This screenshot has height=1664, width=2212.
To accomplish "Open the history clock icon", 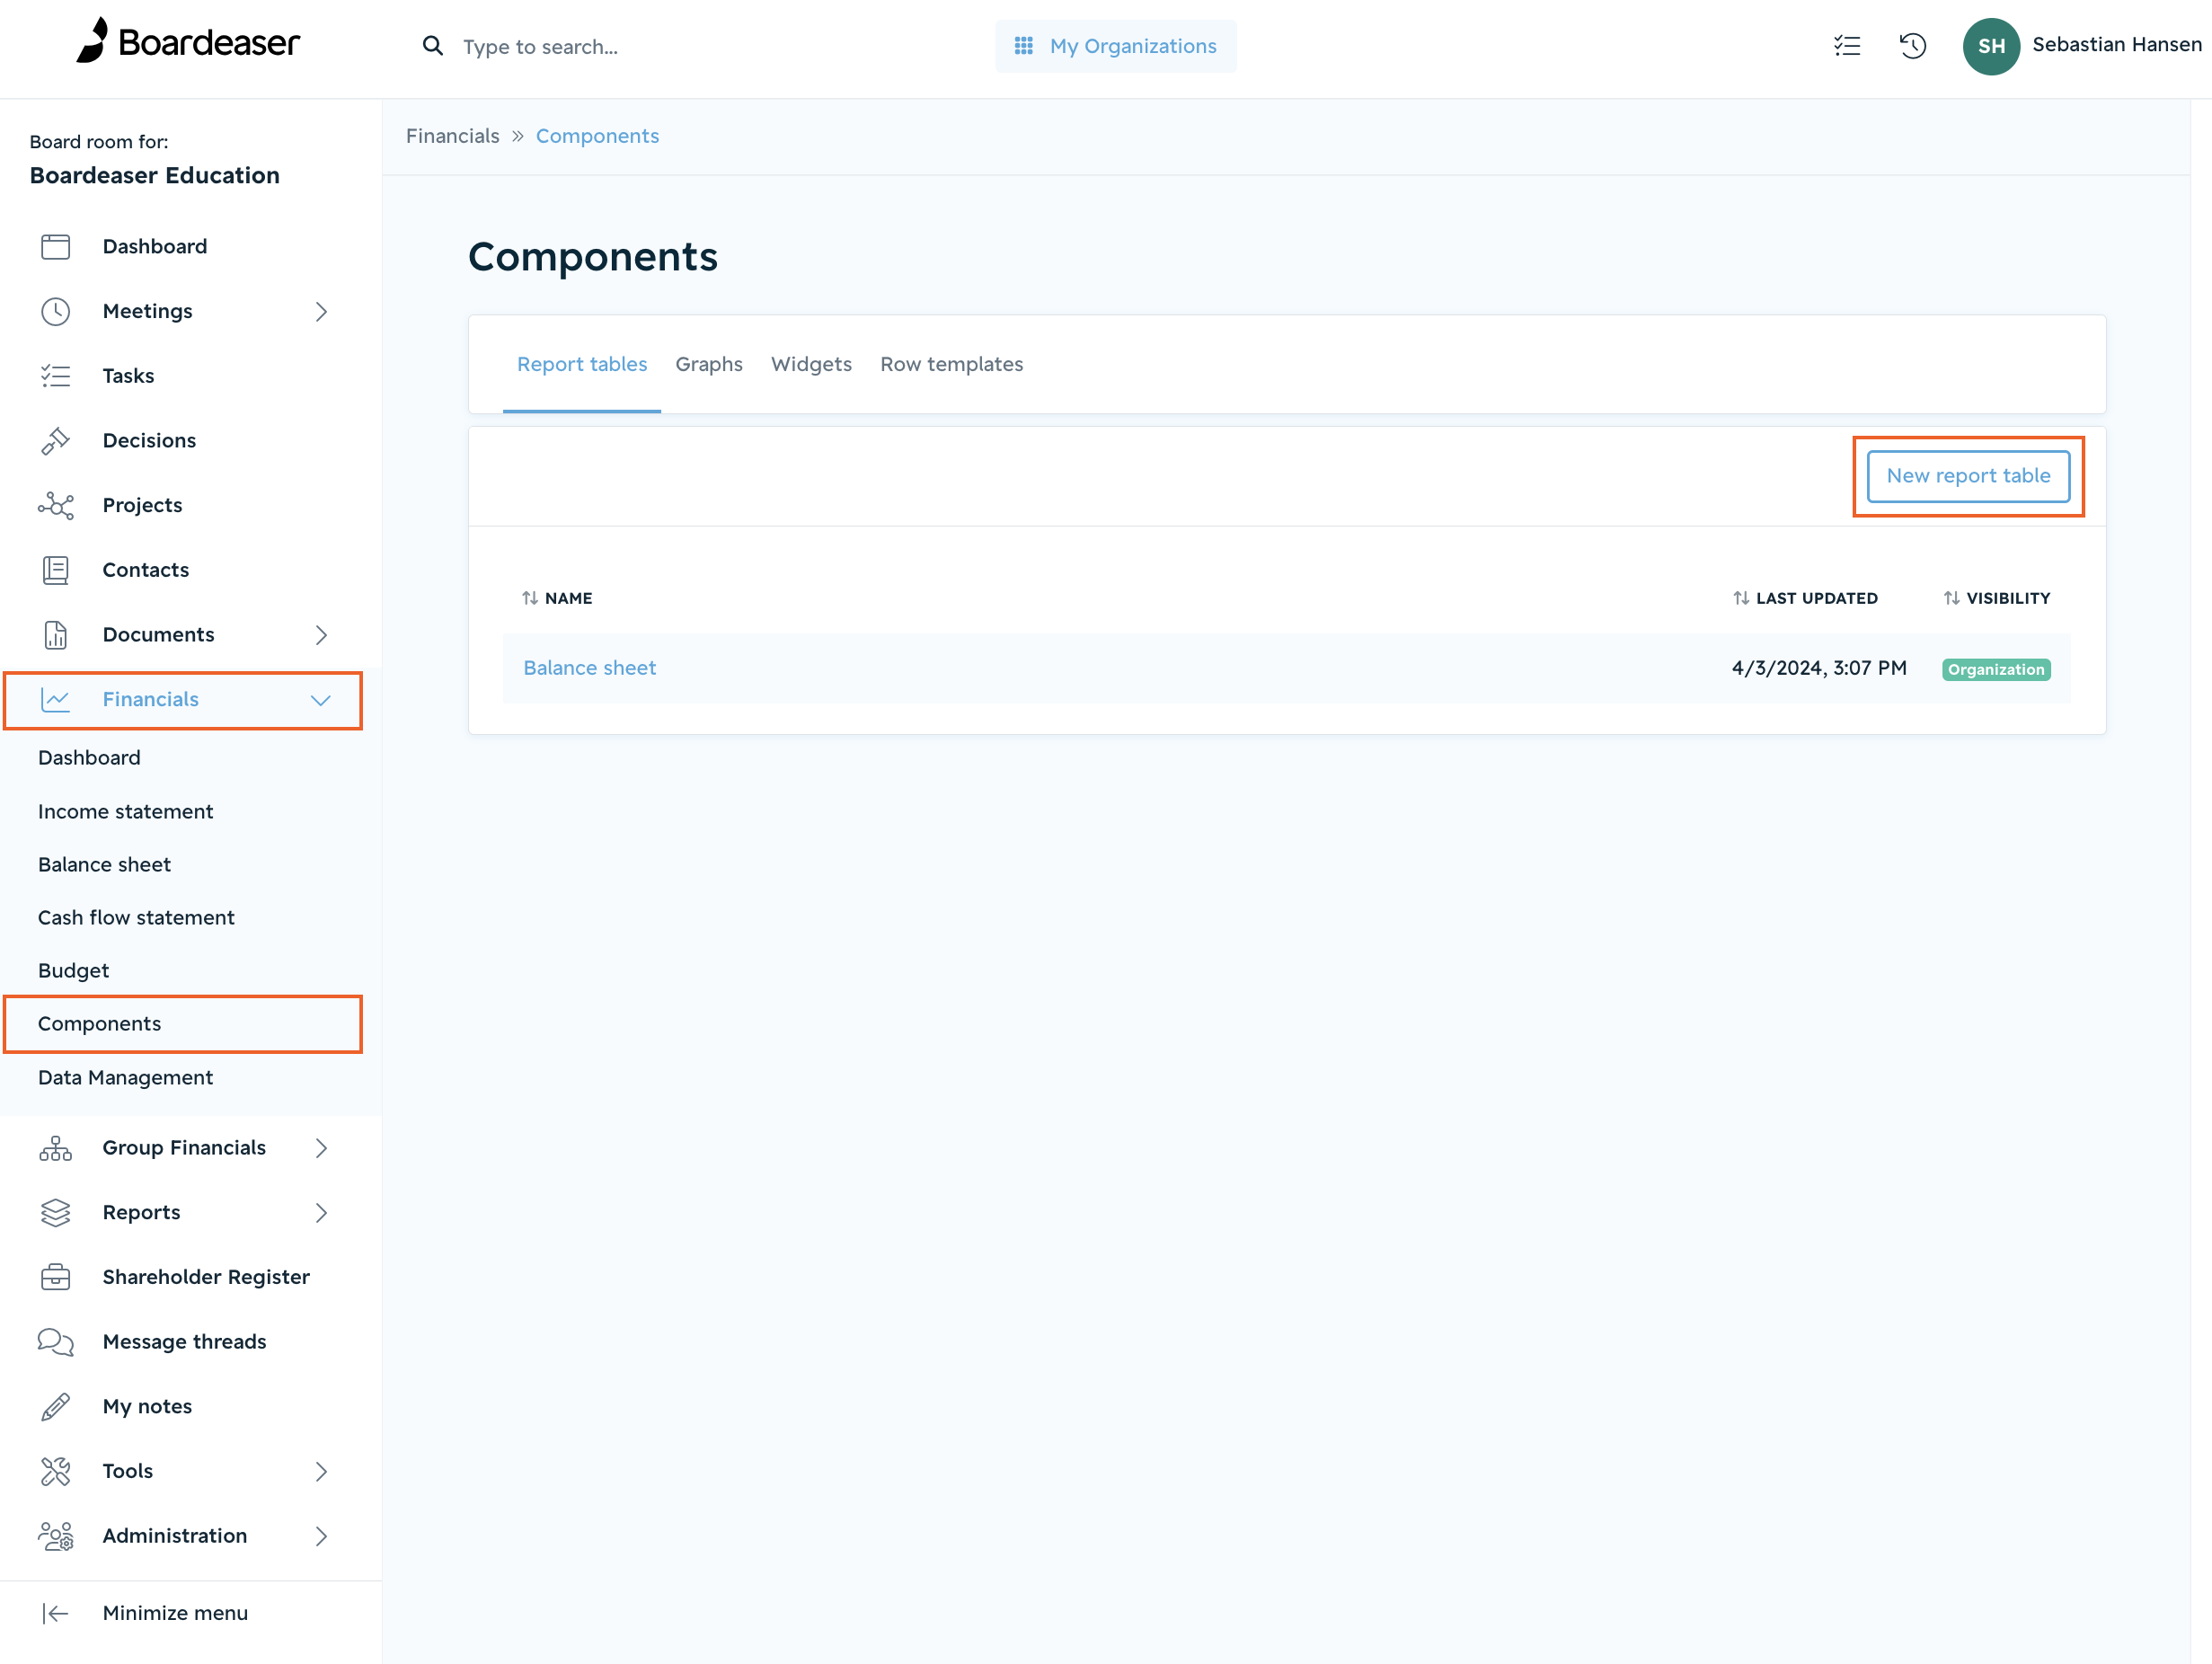I will 1912,46.
